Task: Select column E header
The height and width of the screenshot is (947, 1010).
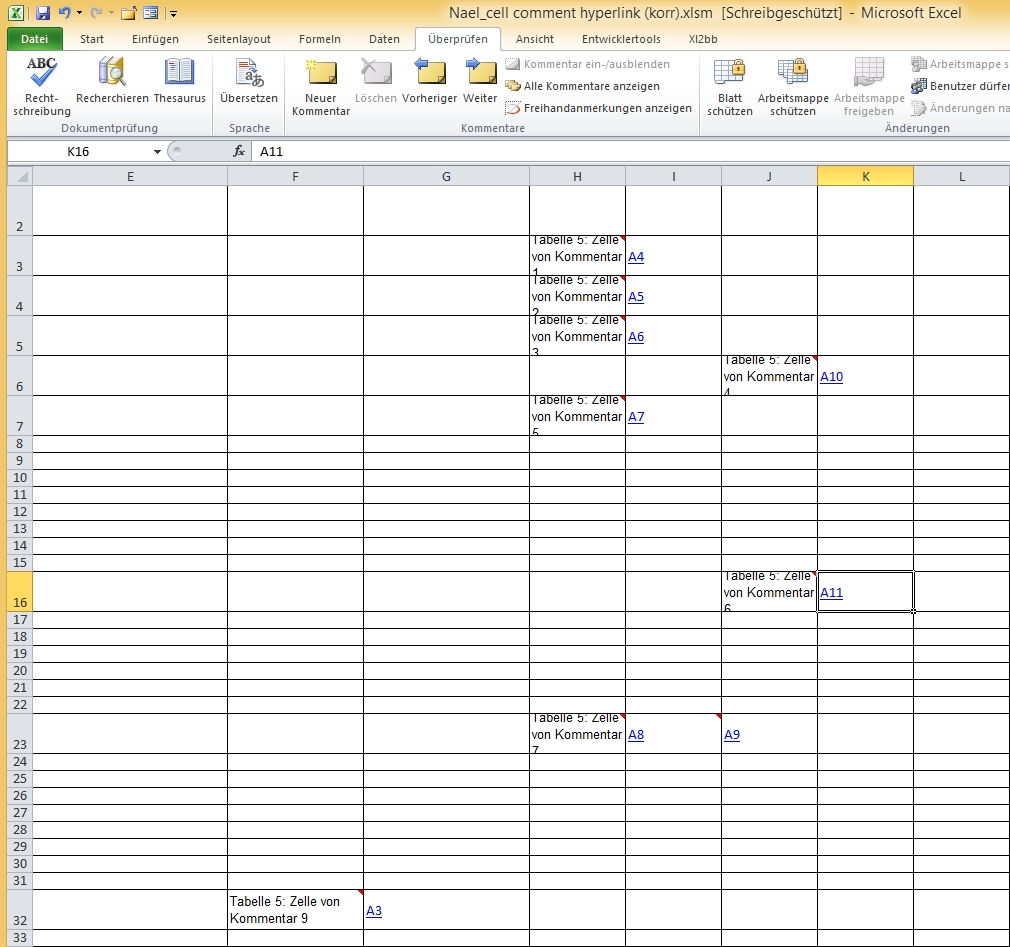Action: [130, 177]
